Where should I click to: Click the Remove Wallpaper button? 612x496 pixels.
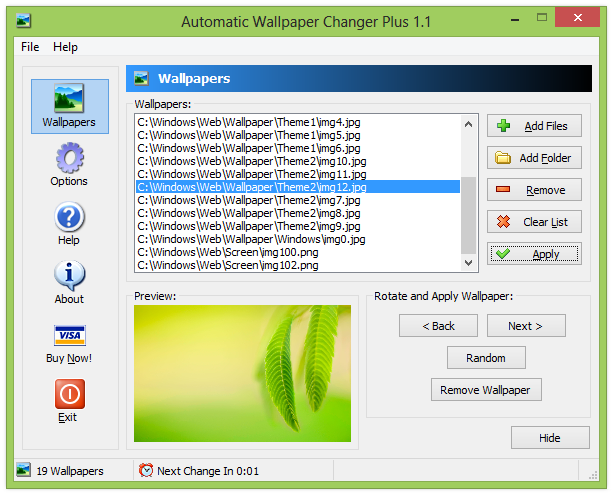(486, 389)
